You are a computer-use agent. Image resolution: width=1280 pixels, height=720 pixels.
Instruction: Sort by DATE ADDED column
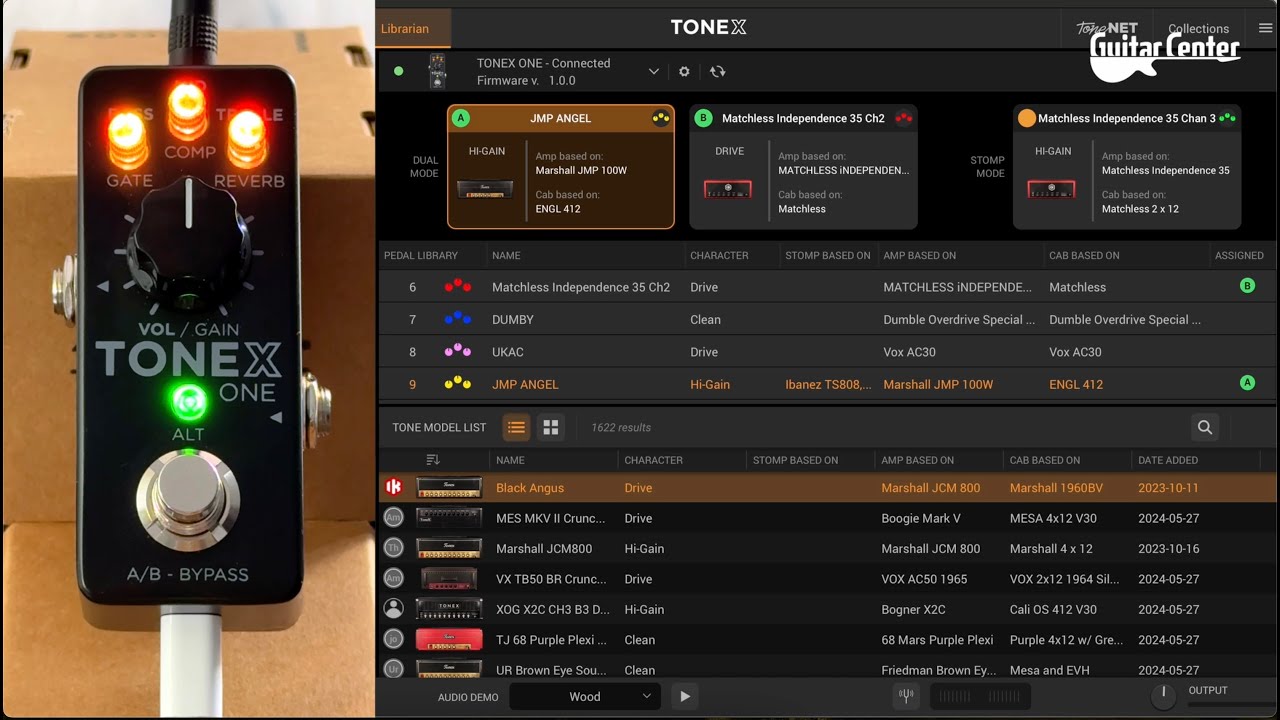tap(1168, 460)
